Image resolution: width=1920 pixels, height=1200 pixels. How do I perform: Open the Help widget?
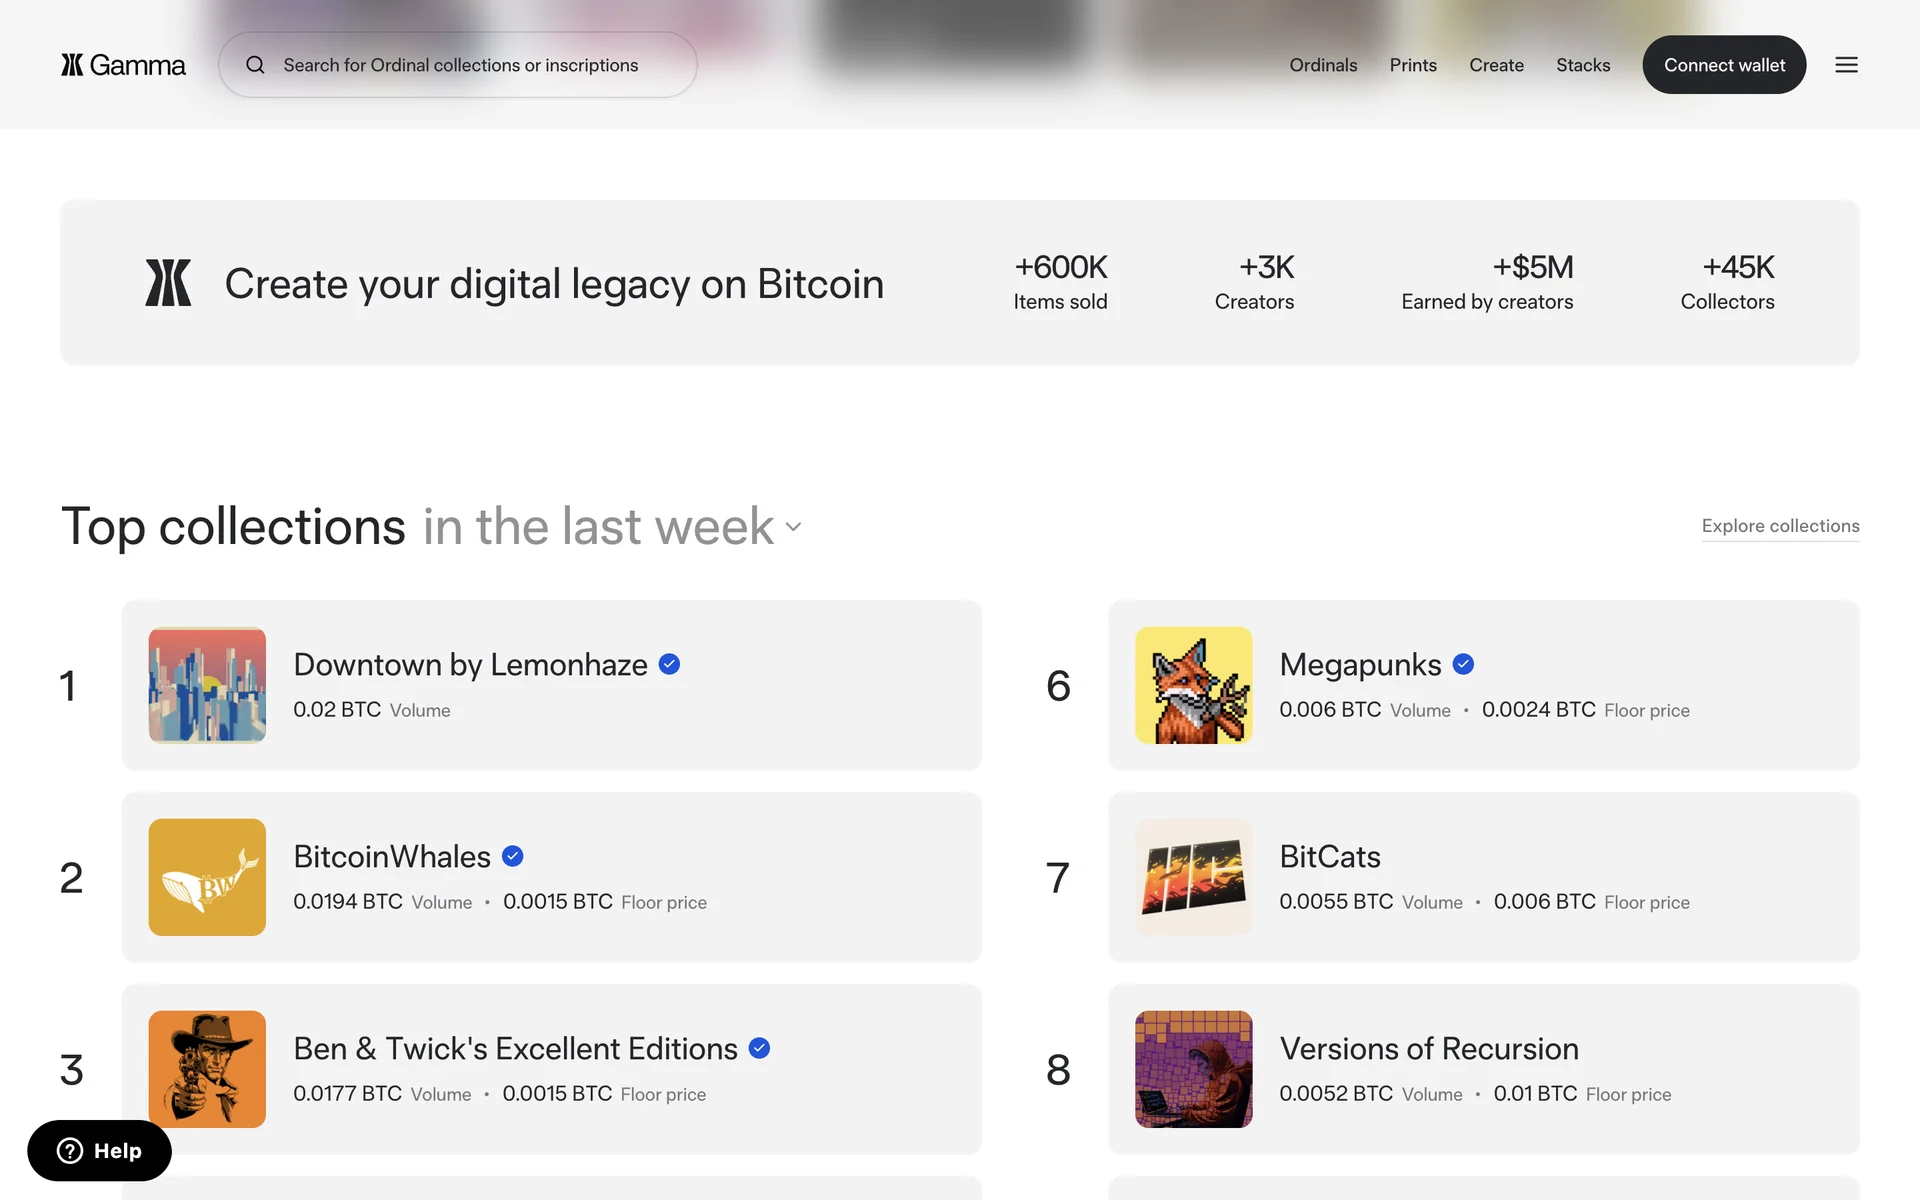(x=99, y=1151)
